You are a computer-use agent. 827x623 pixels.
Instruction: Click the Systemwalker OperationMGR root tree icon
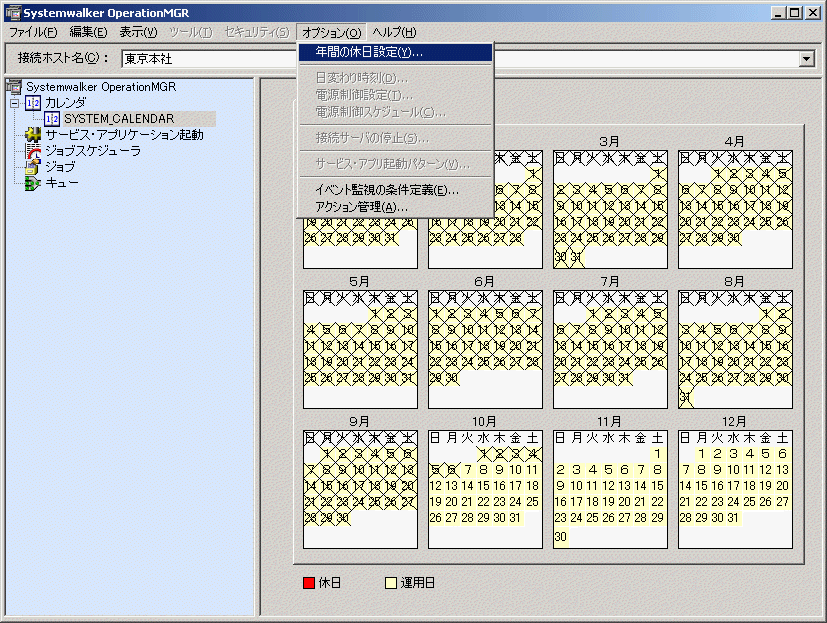click(15, 87)
